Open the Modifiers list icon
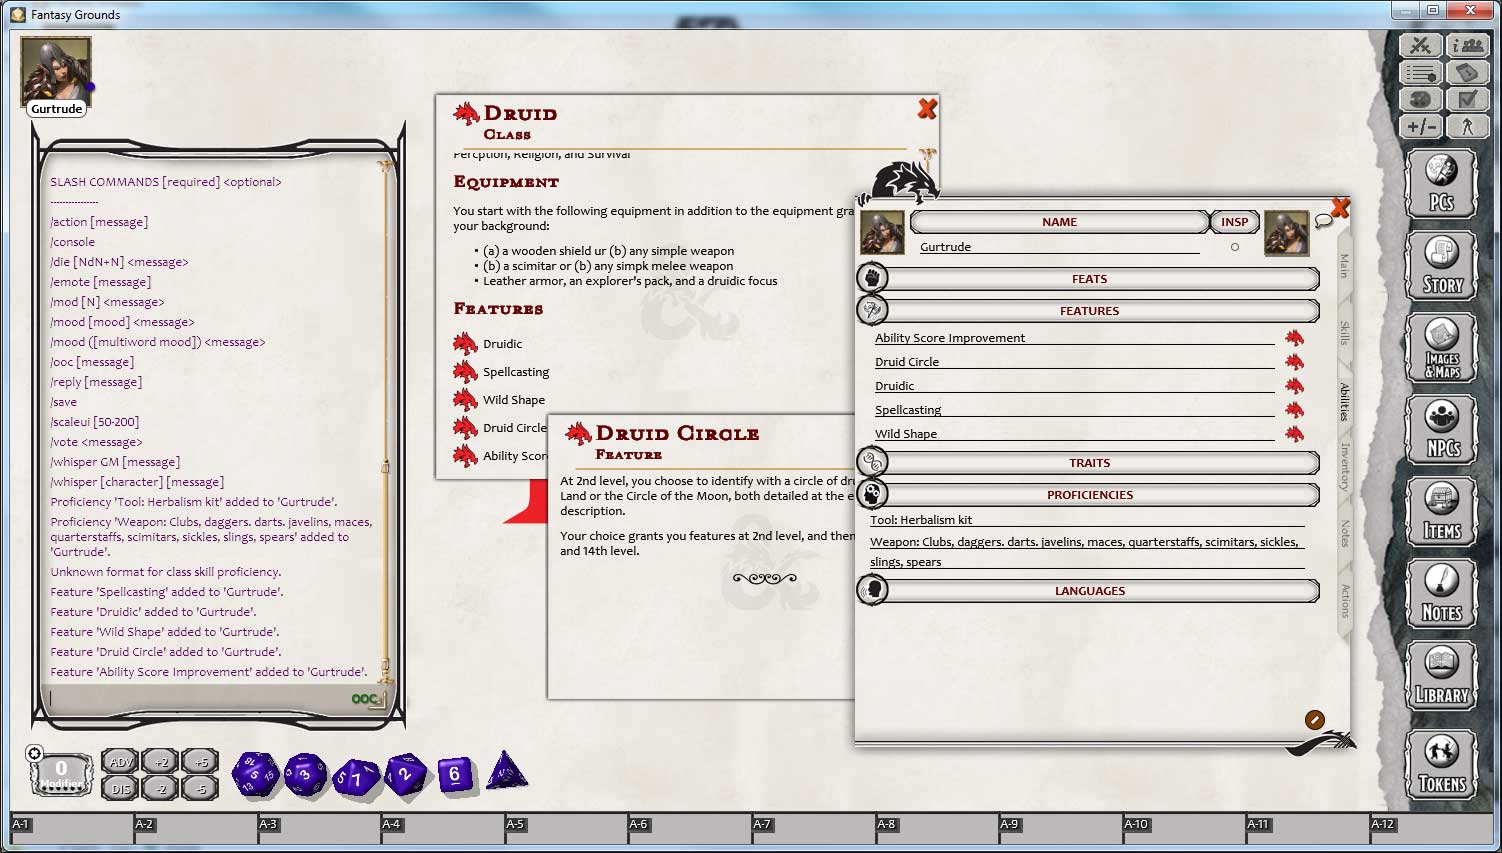 click(x=1420, y=72)
